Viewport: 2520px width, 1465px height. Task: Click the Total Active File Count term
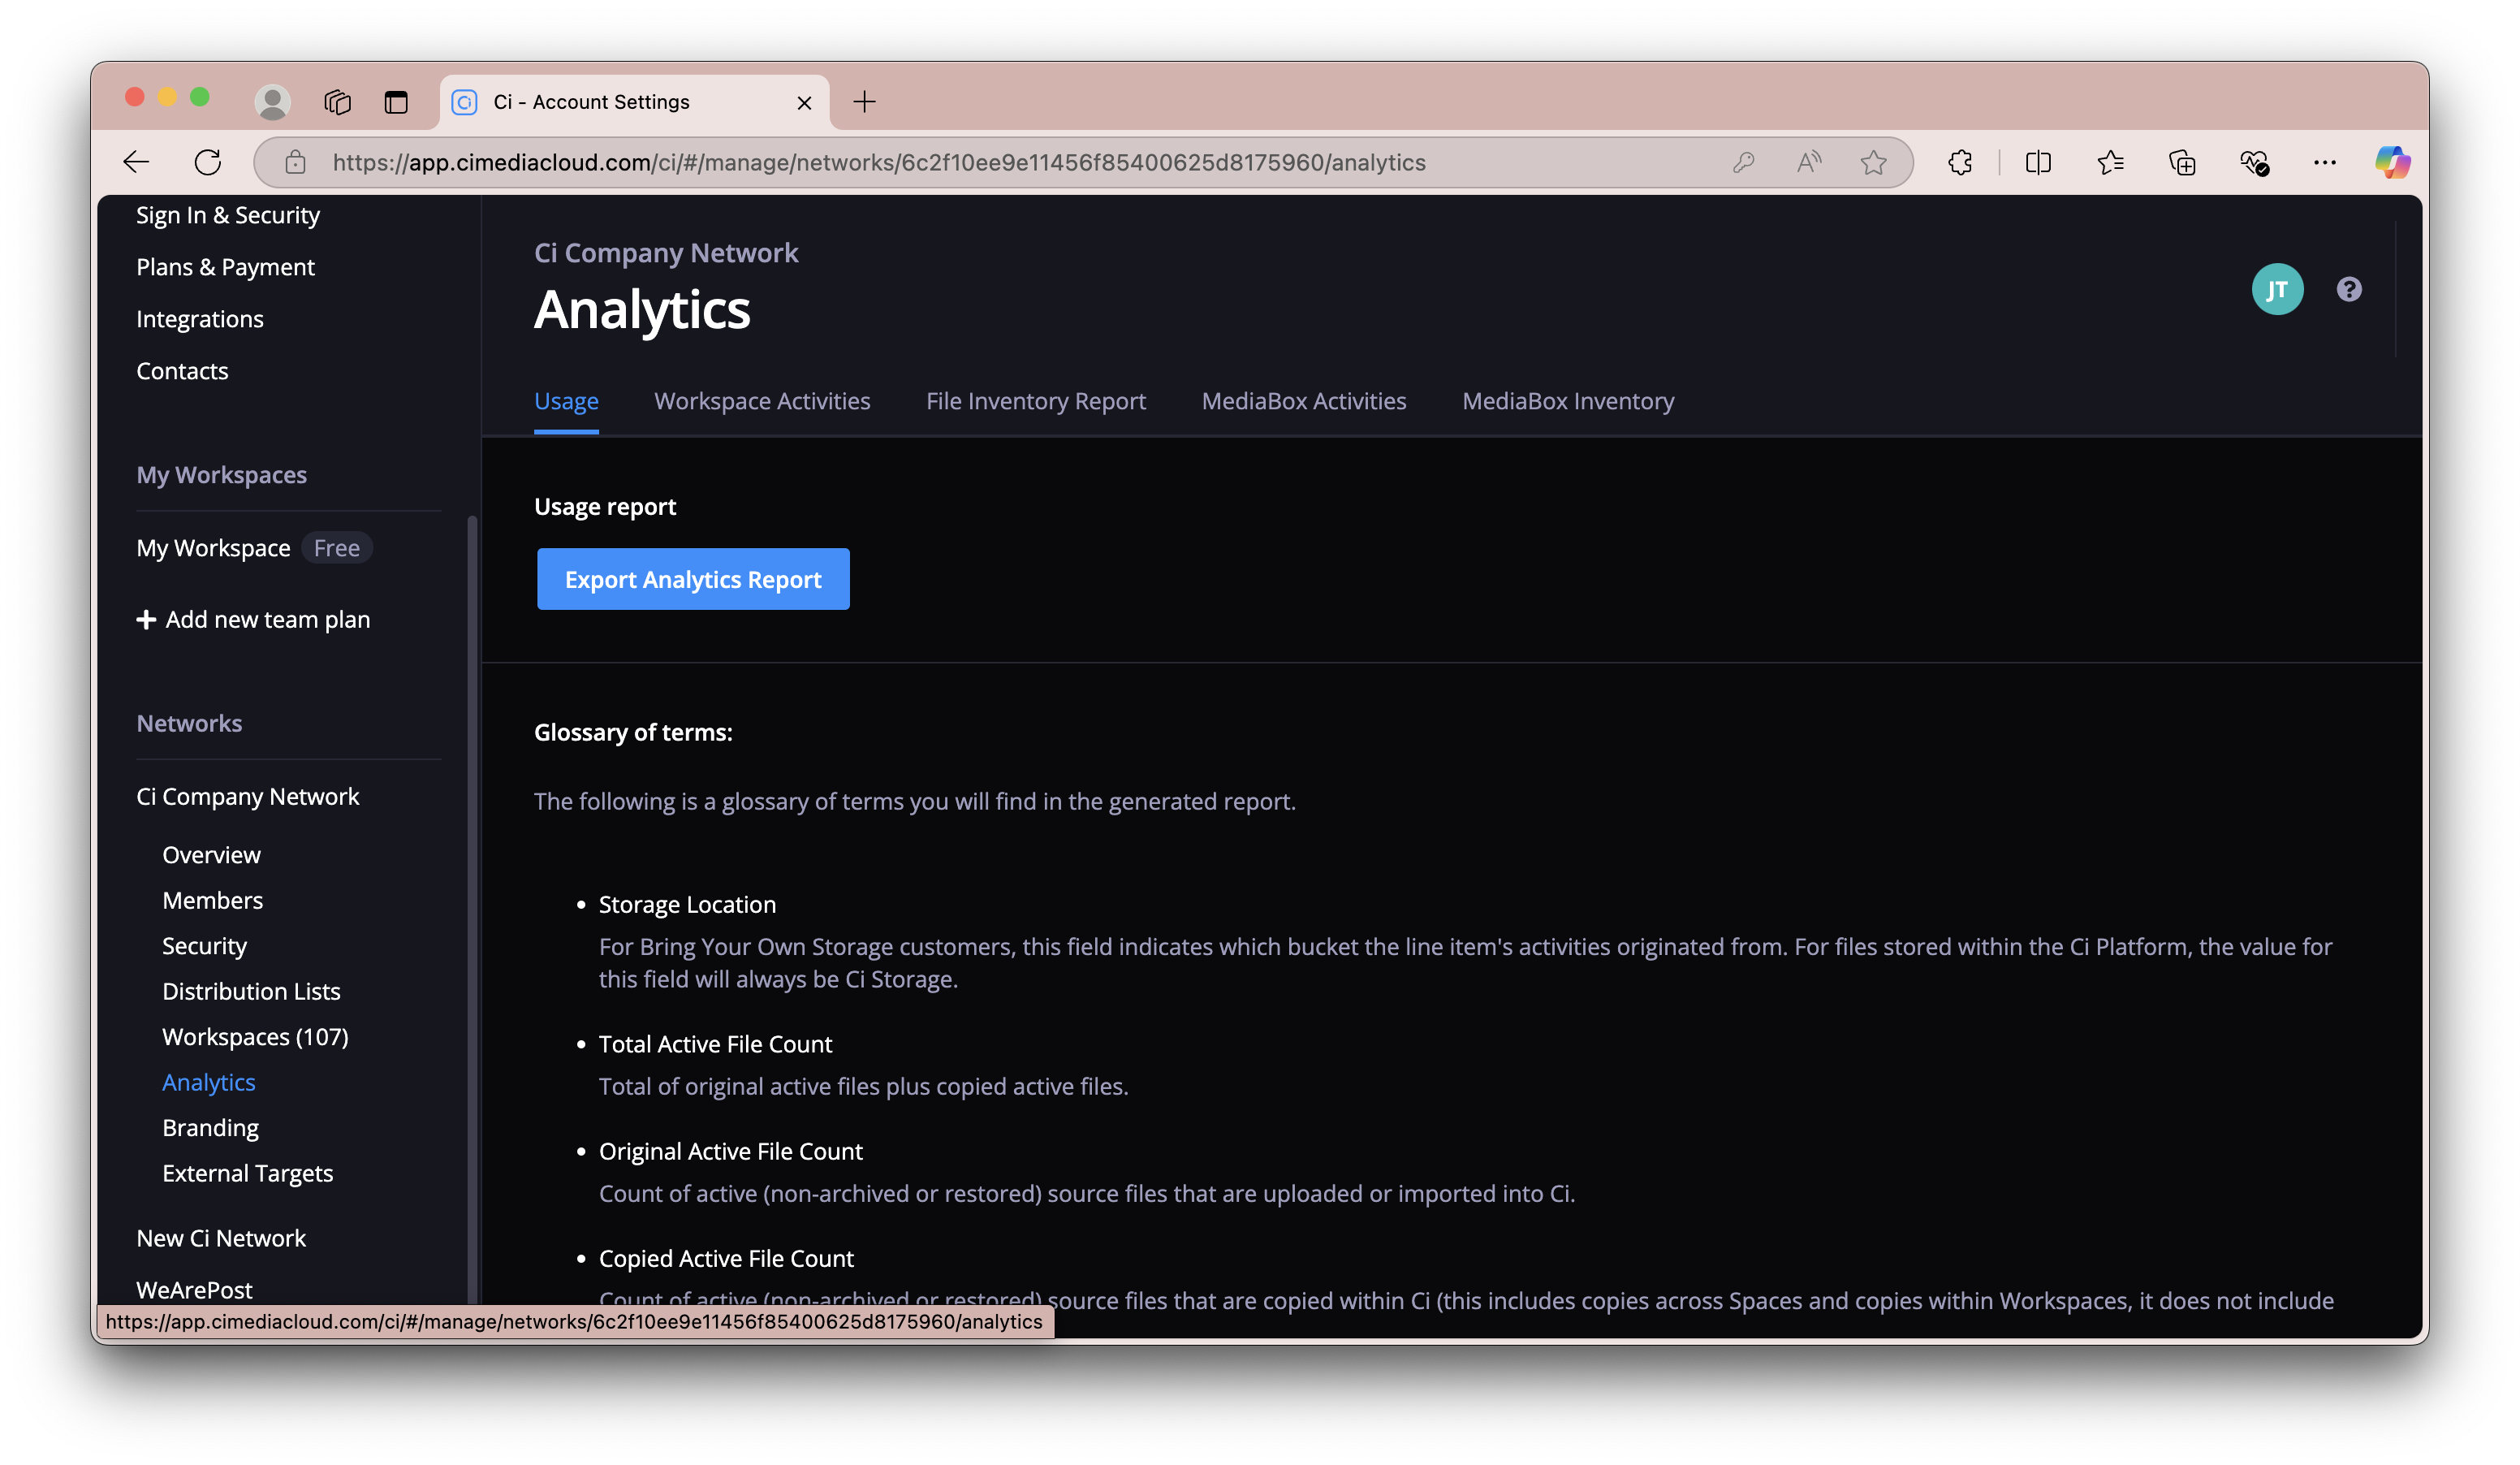point(715,1044)
